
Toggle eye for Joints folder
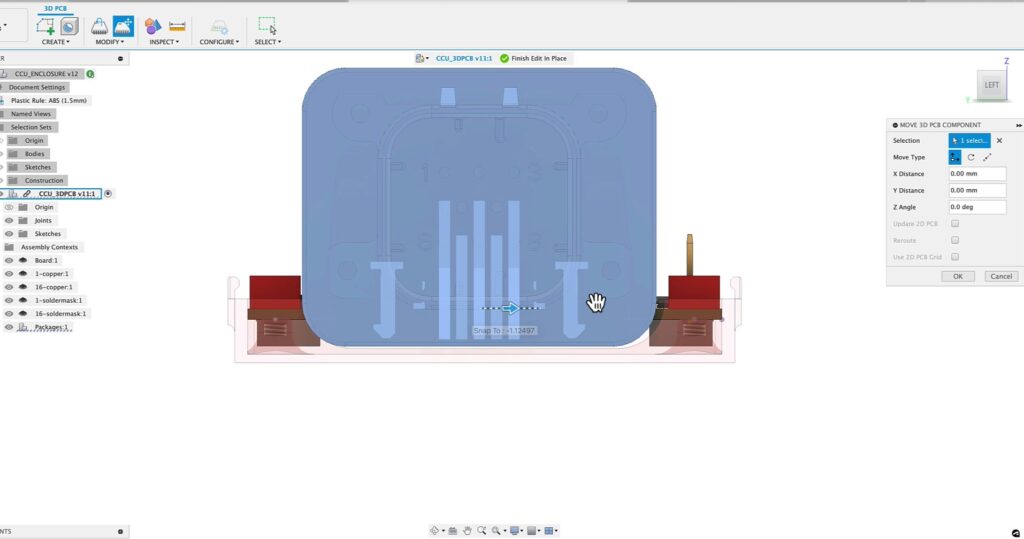tap(8, 221)
